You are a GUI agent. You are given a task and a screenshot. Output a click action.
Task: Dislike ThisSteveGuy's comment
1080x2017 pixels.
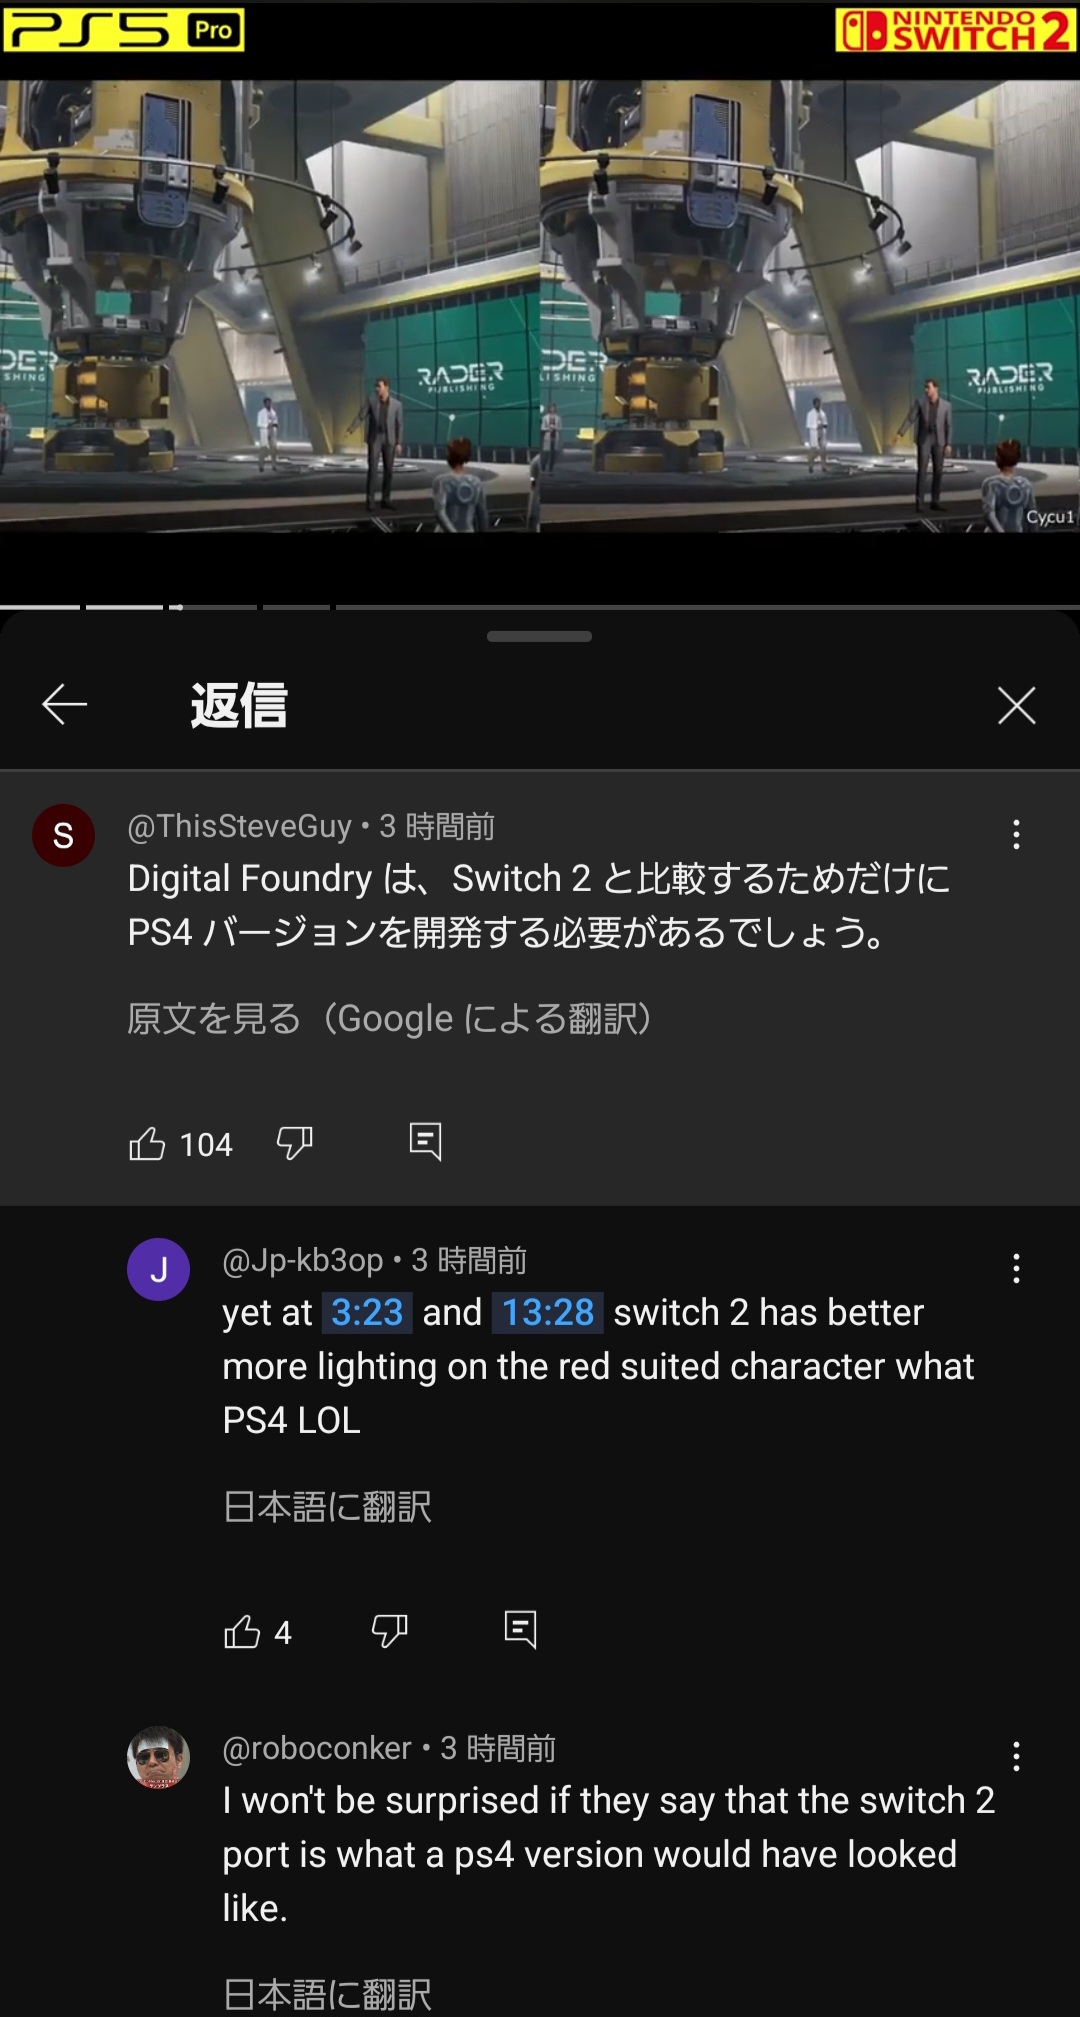point(295,1143)
